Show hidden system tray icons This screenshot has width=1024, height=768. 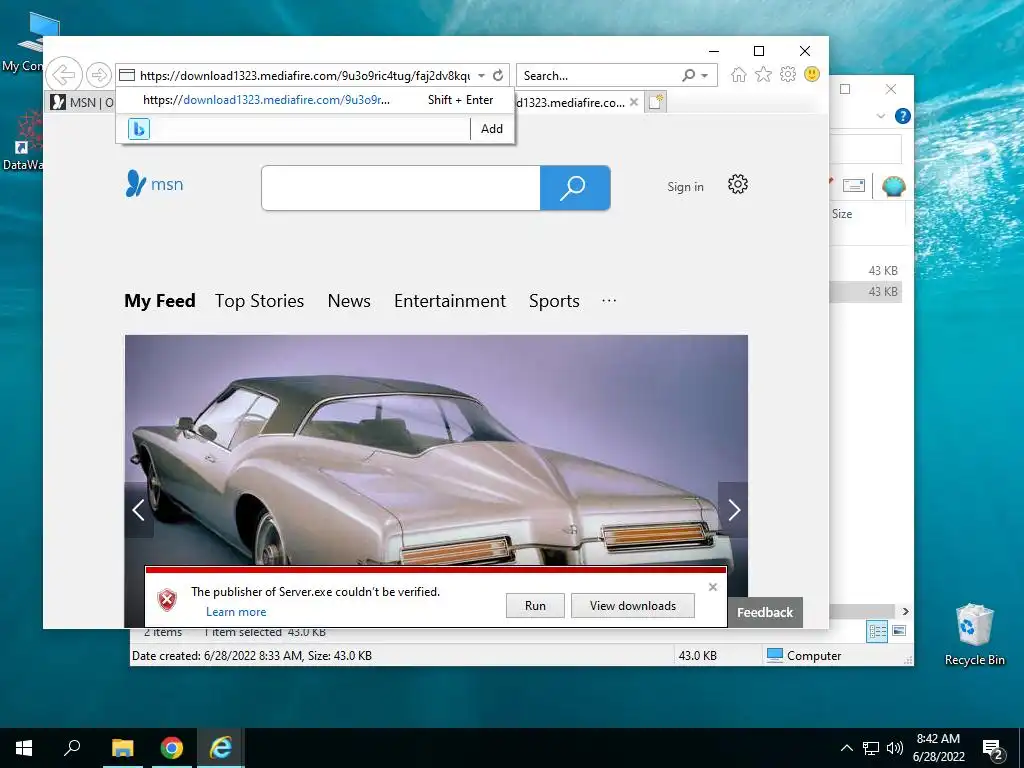[846, 748]
